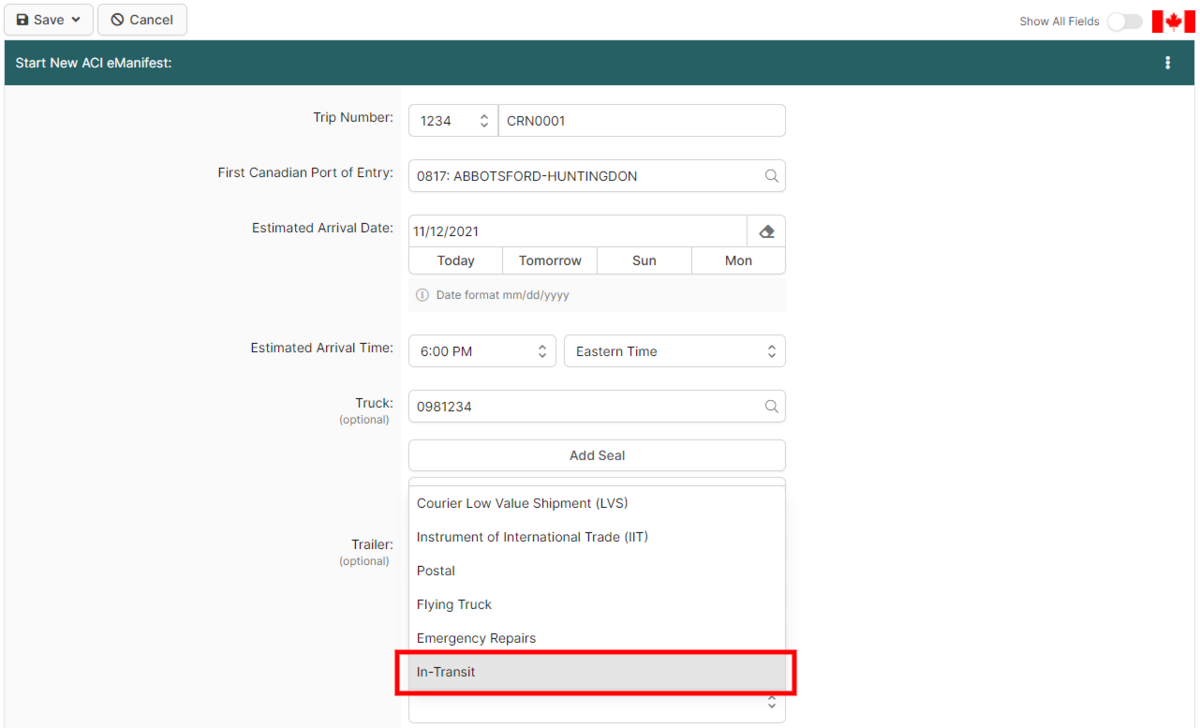Open the kebab menu on the eManifest header
1200x728 pixels.
(1167, 61)
